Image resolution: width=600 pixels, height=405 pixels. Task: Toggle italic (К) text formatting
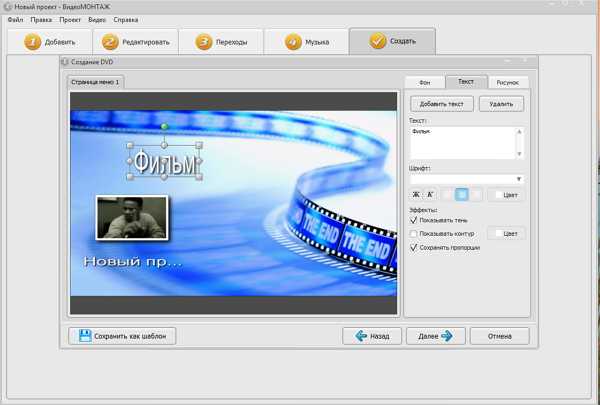tap(430, 195)
